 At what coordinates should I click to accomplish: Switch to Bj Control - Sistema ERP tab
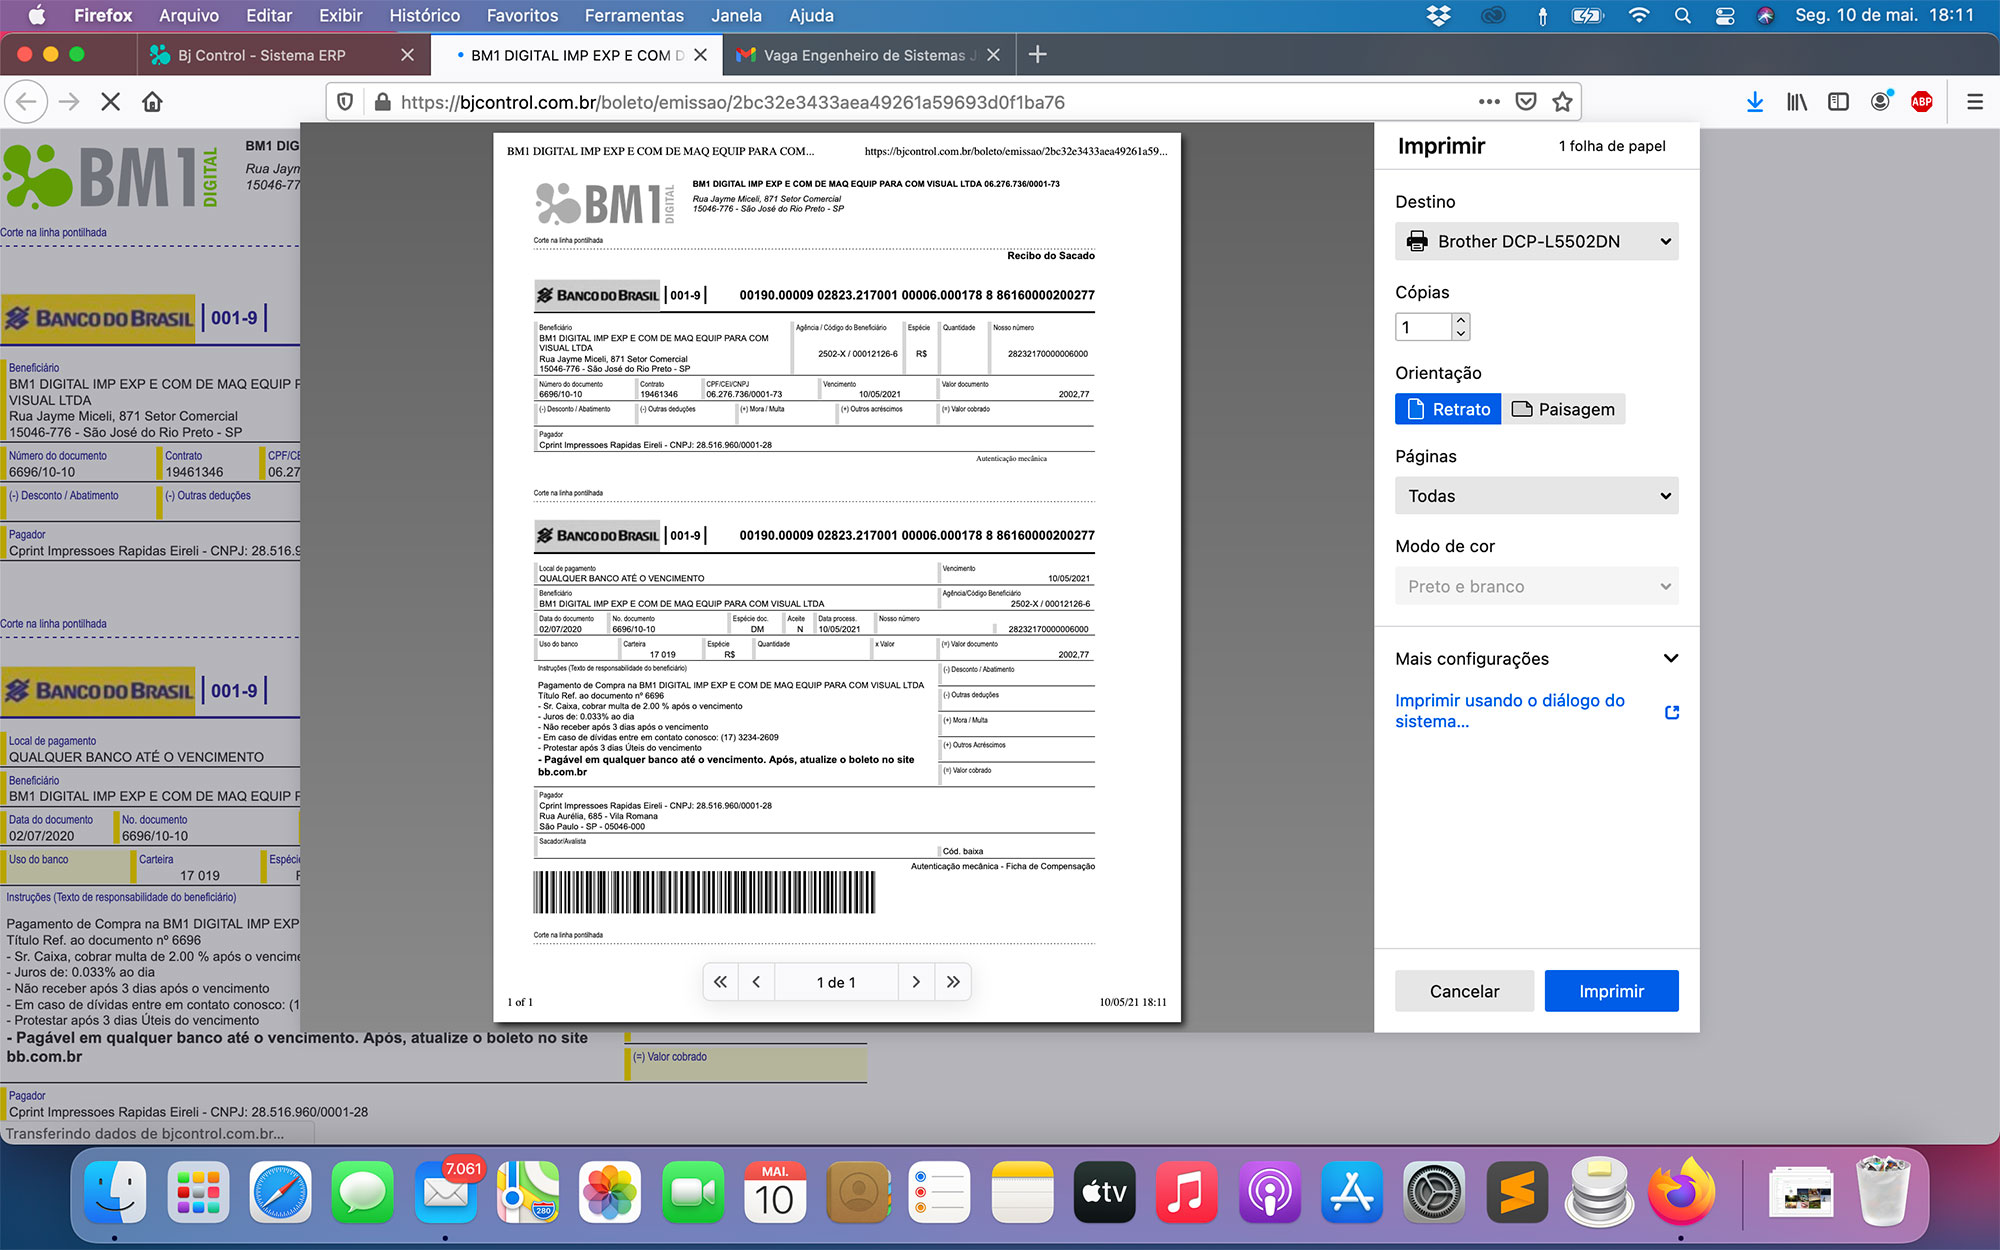tap(262, 55)
